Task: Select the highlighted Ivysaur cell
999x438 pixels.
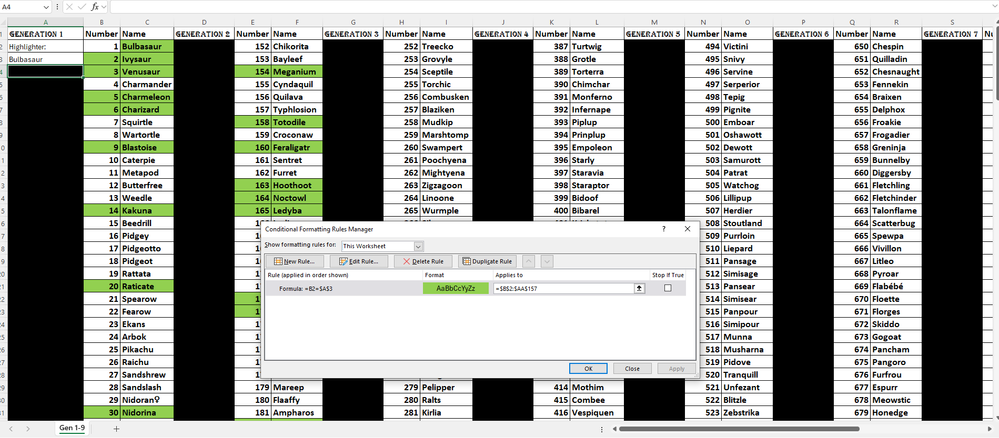Action: tap(147, 59)
